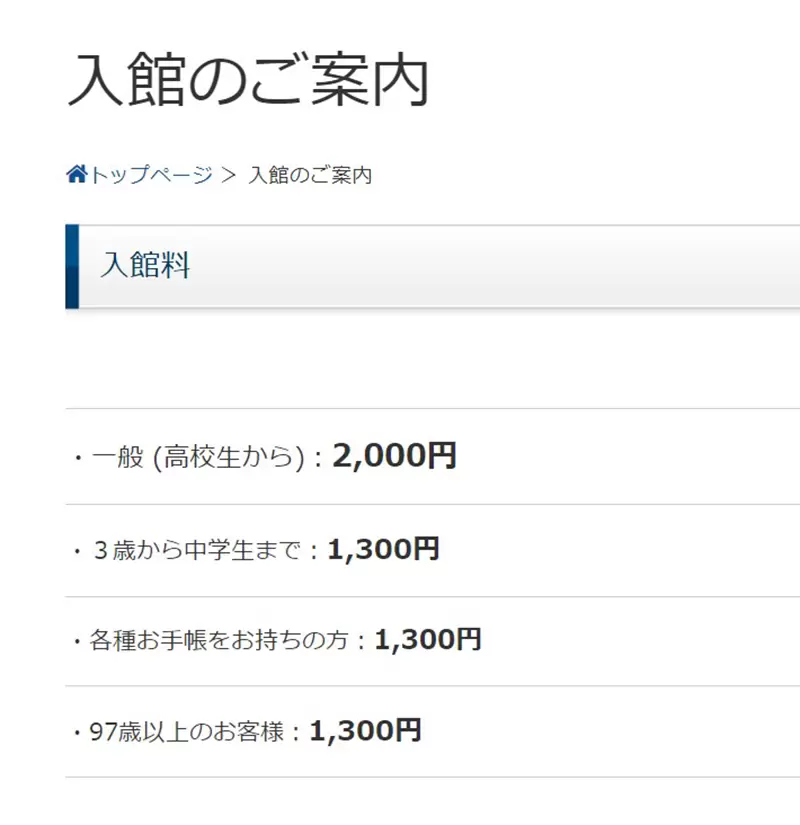Click the 1,300円 price for ３歳から中学生まで
The image size is (800, 825).
click(383, 548)
